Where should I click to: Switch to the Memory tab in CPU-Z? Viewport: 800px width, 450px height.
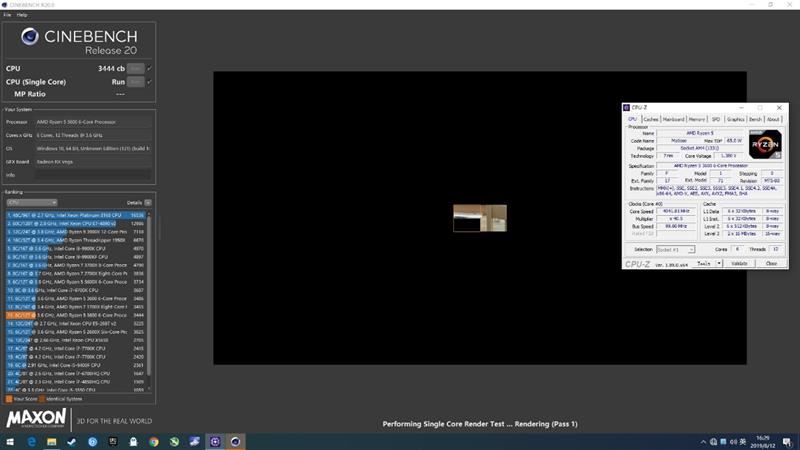pos(696,119)
